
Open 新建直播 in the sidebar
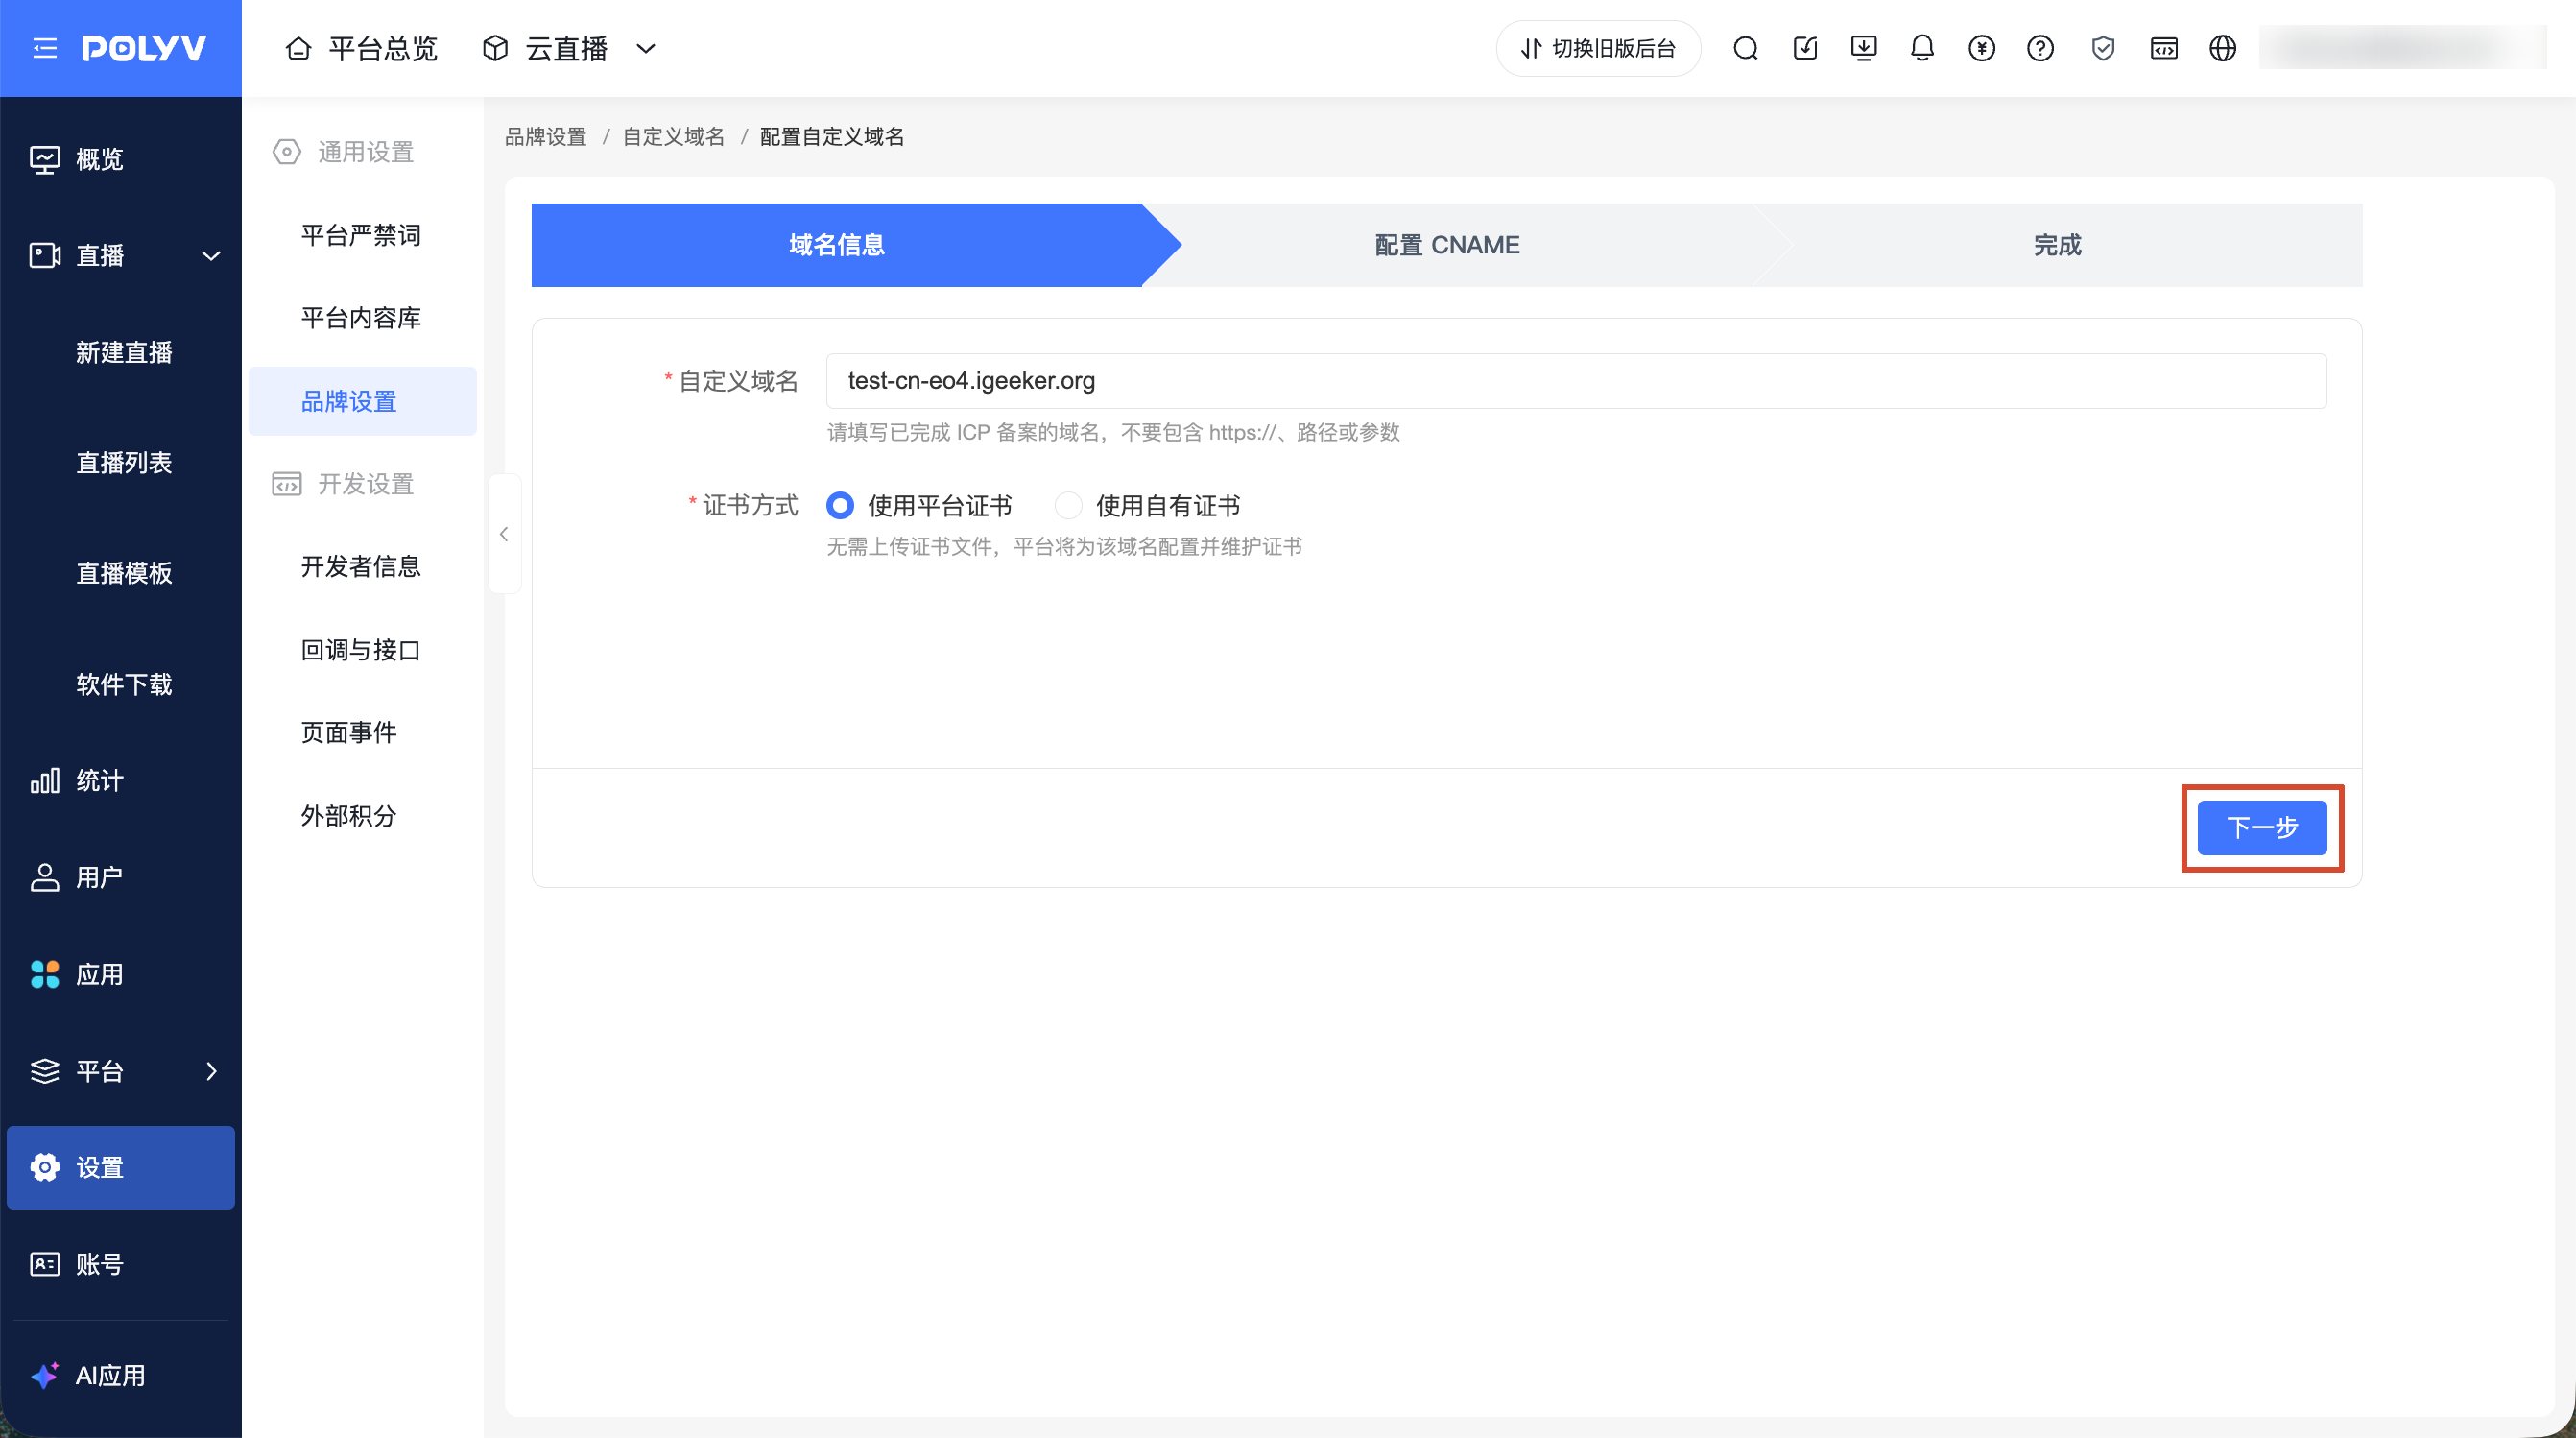coord(124,352)
